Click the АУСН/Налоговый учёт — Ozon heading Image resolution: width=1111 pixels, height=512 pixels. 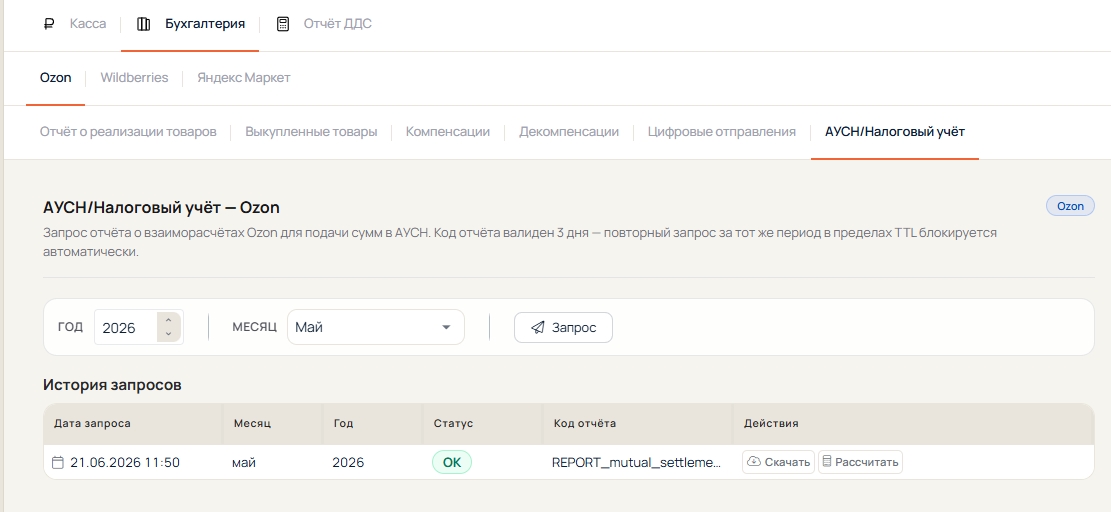tap(162, 207)
